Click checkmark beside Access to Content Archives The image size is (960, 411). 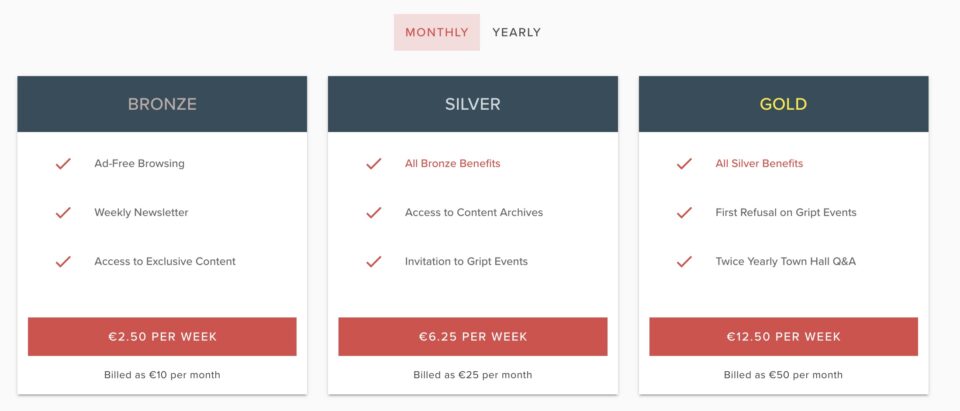[374, 212]
